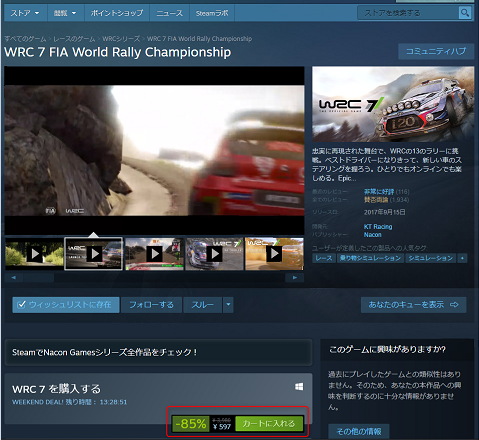Click レースのゲーム breadcrumb link
Screen dimensions: 479x440
tap(74, 39)
